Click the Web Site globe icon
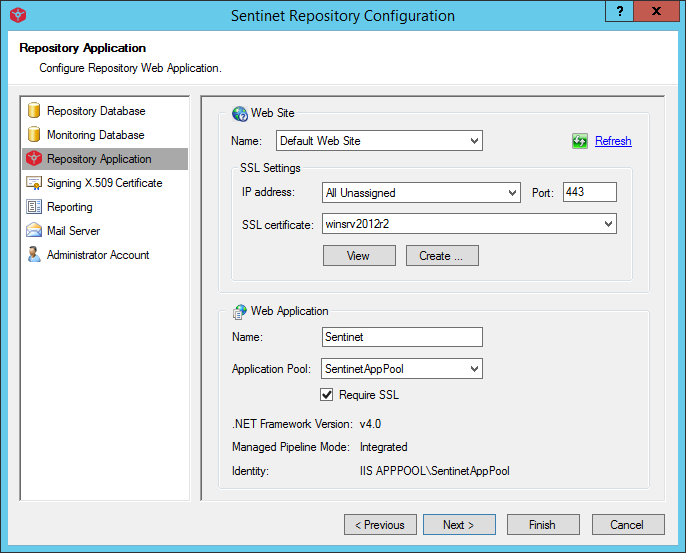686x553 pixels. click(x=240, y=114)
